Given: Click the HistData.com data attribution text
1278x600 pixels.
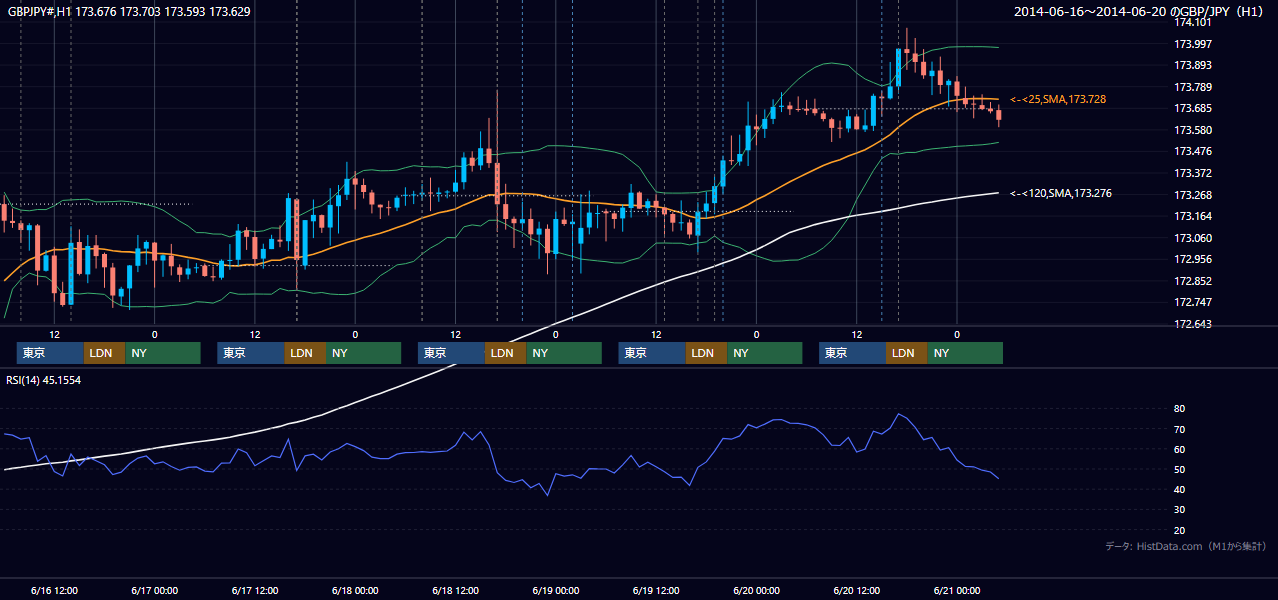Looking at the screenshot, I should click(1185, 546).
